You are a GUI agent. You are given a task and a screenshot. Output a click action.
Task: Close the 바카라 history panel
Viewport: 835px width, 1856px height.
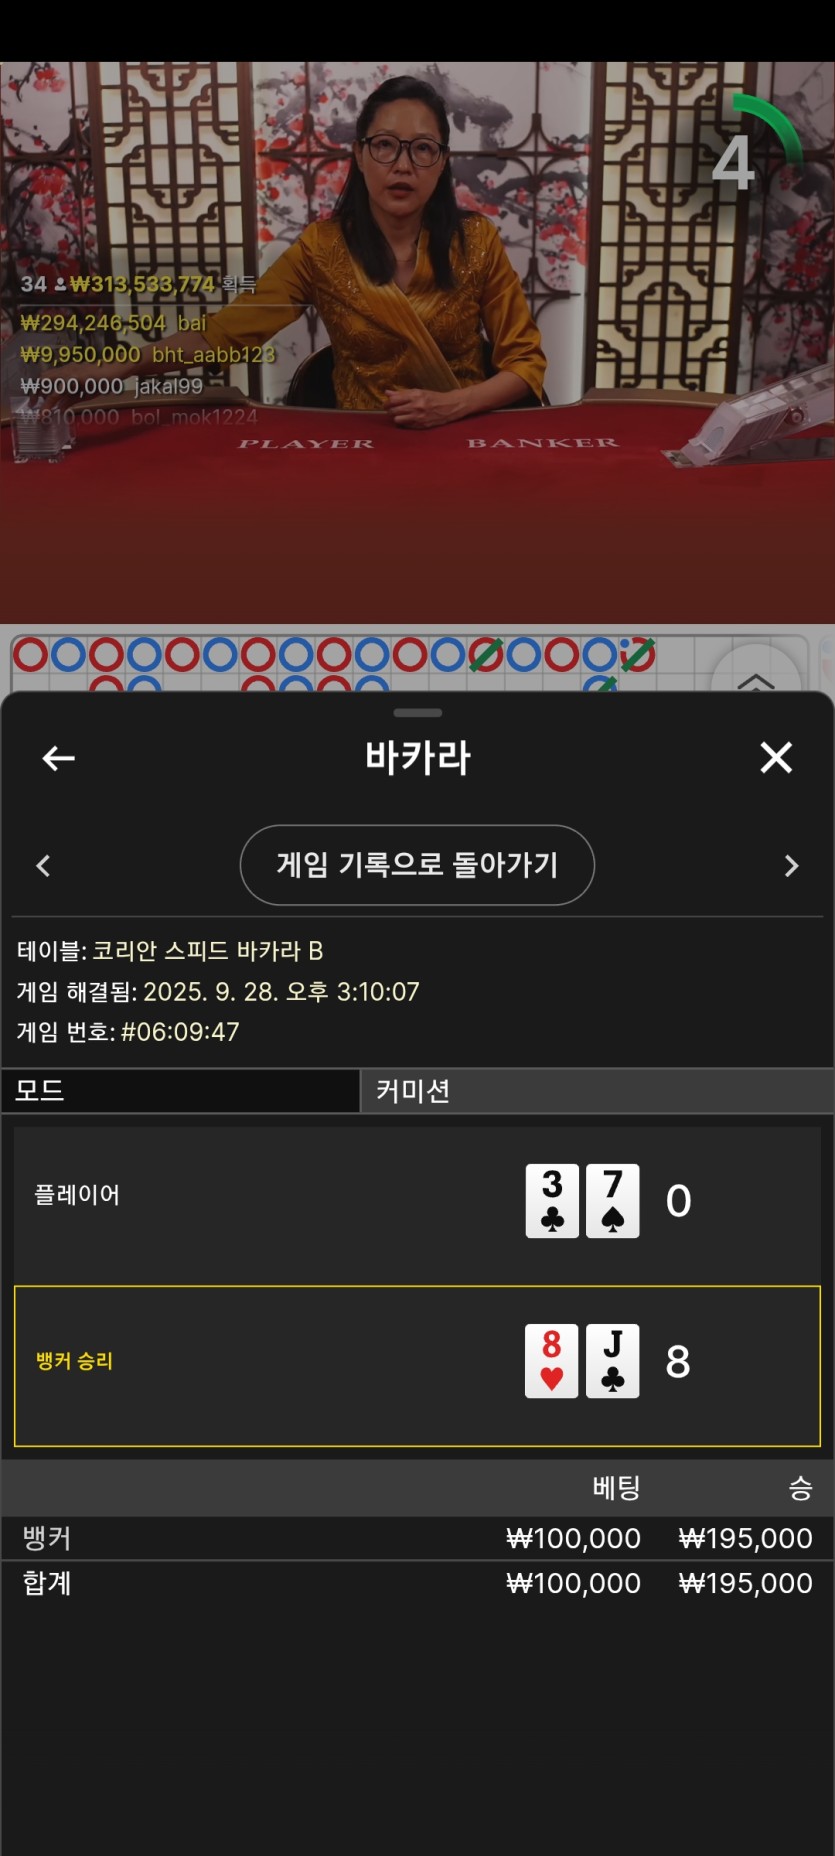pyautogui.click(x=776, y=758)
